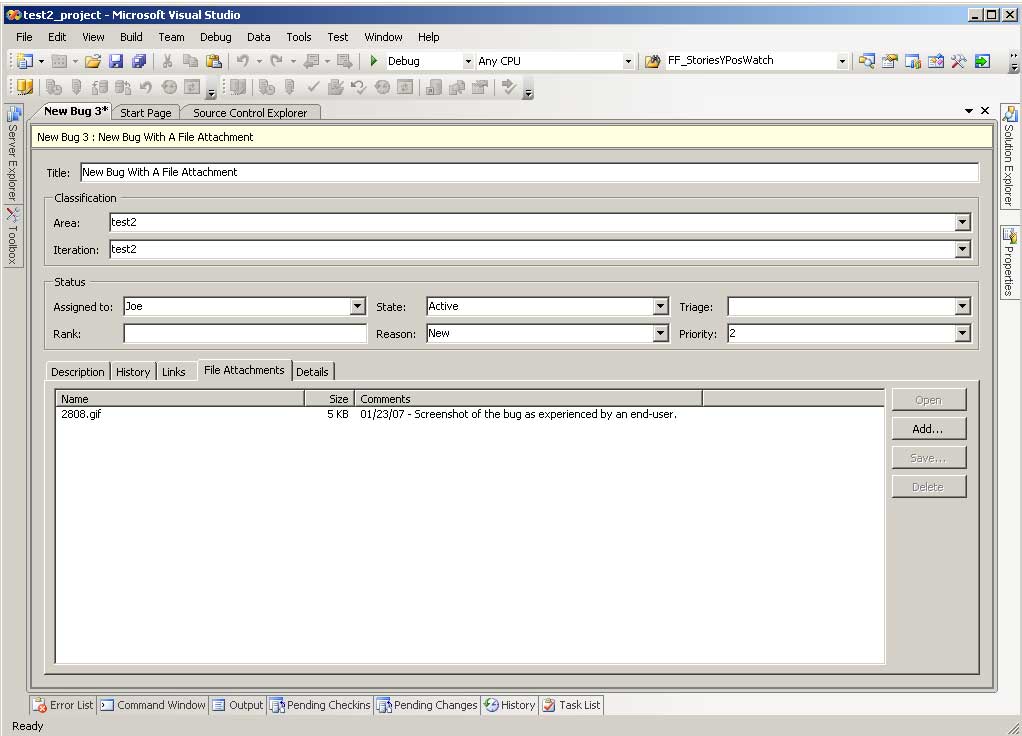
Task: Open the Window menu
Action: (x=383, y=37)
